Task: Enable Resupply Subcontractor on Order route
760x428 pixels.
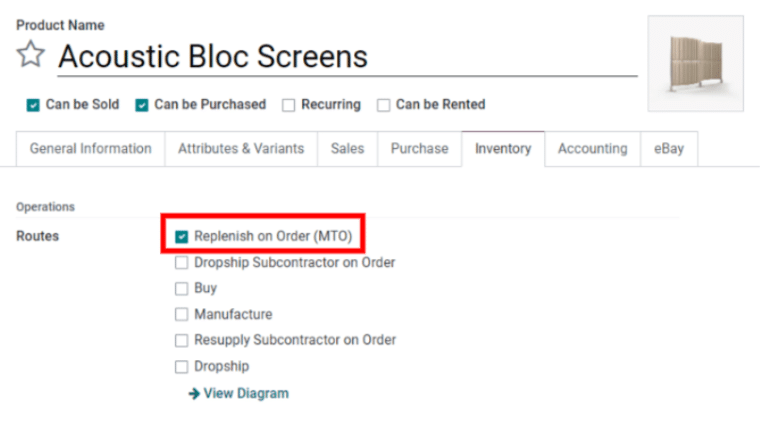Action: [181, 340]
